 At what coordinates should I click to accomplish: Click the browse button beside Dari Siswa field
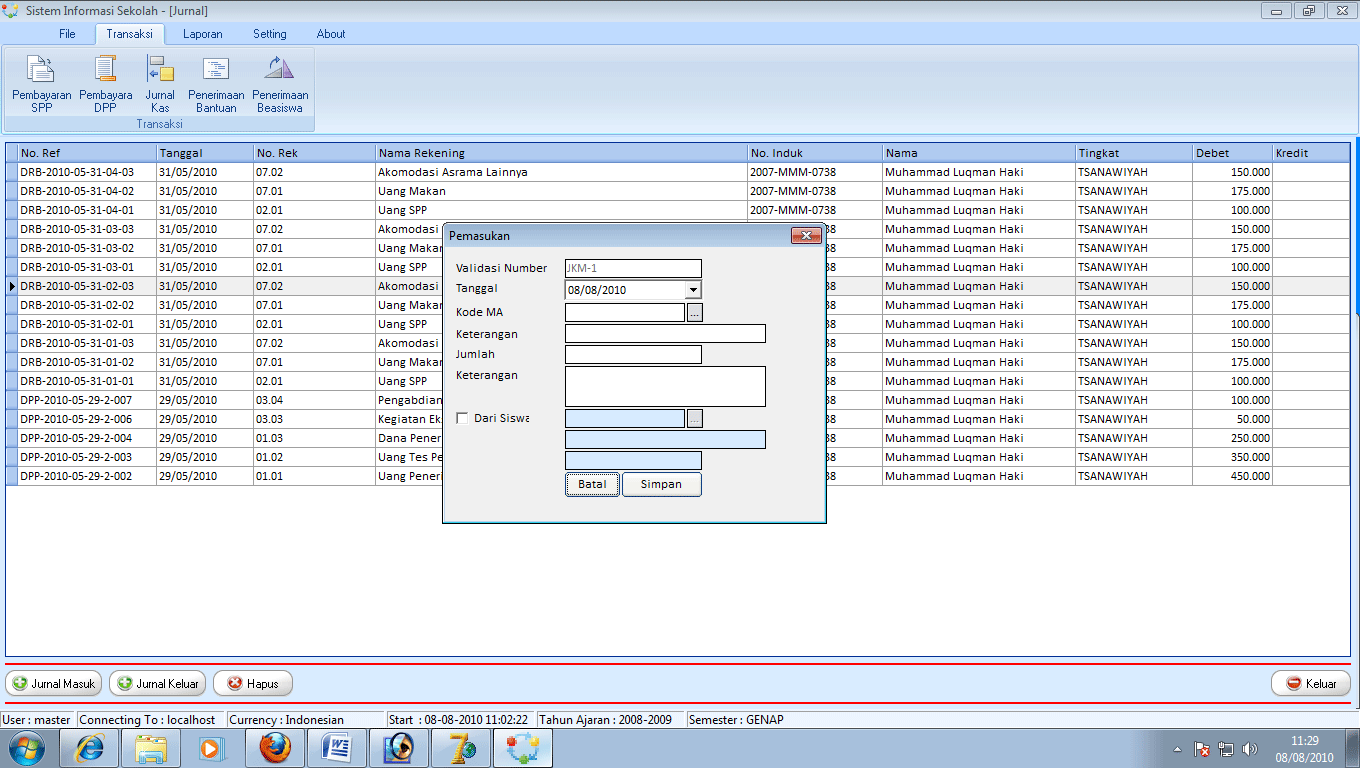coord(695,418)
